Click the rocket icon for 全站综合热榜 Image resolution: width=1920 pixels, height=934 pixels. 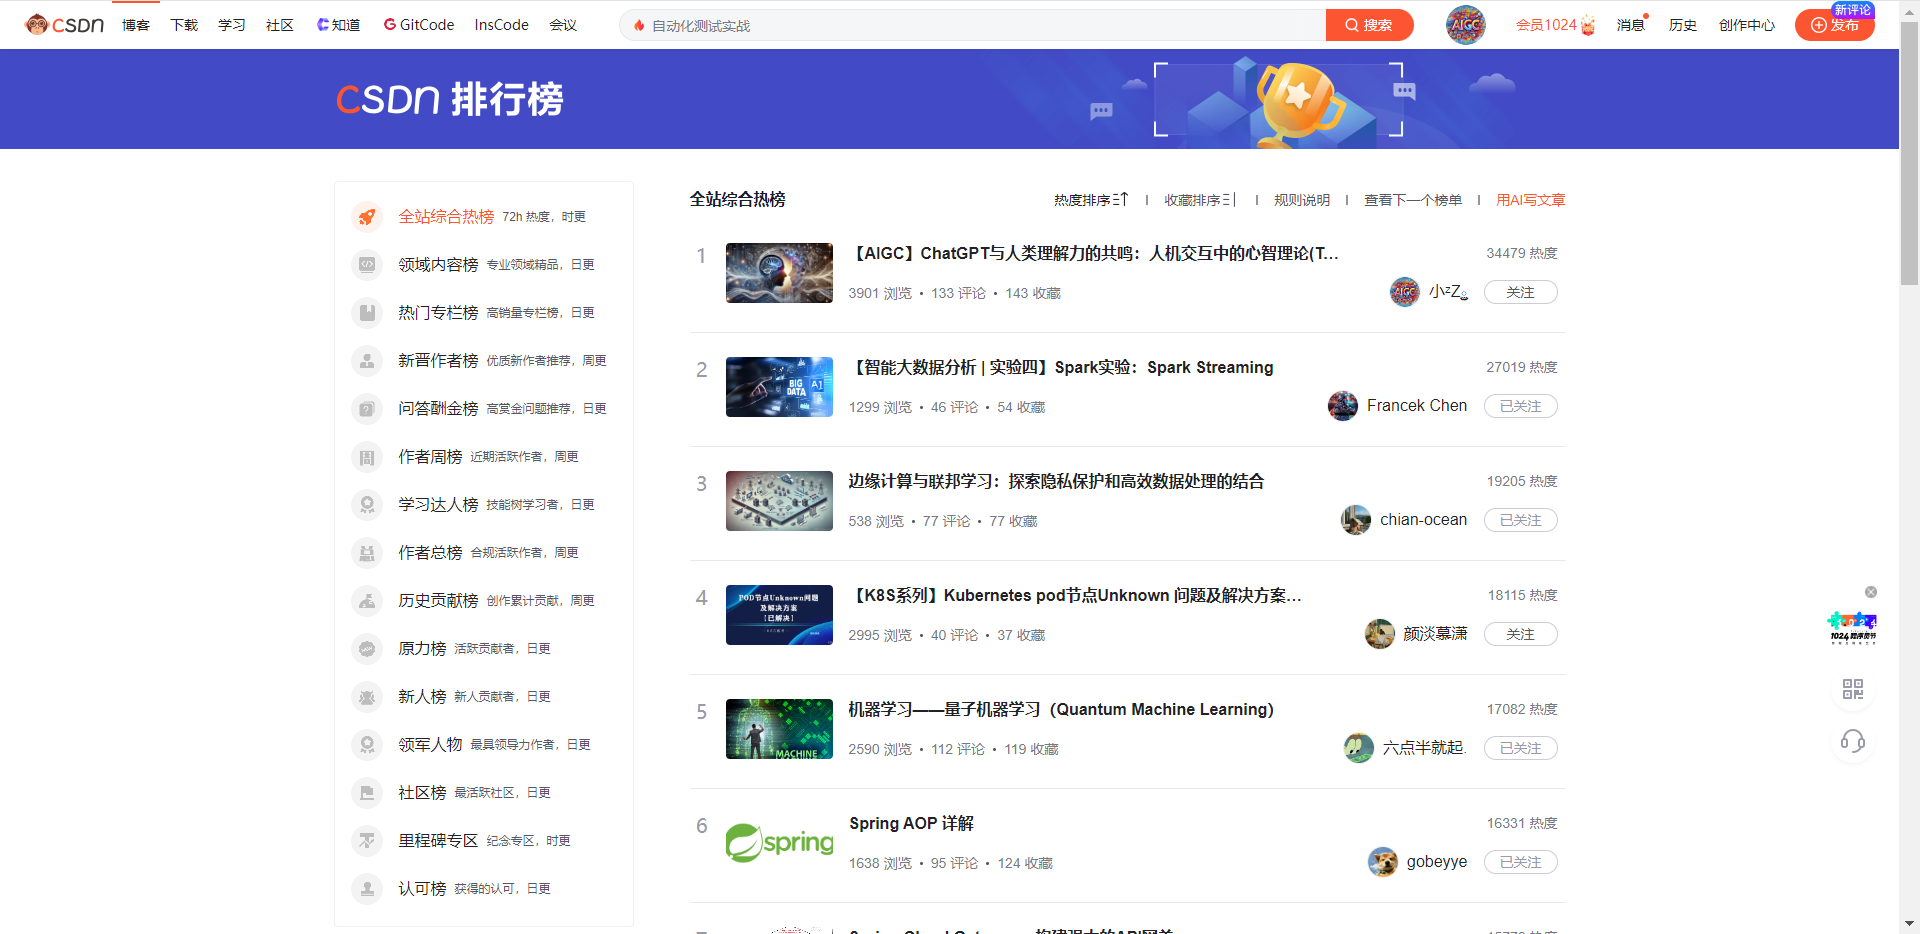[x=367, y=217]
